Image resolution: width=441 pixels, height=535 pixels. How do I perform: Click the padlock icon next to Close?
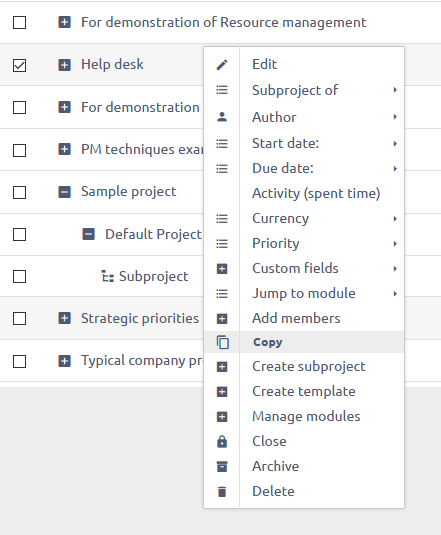pyautogui.click(x=222, y=441)
